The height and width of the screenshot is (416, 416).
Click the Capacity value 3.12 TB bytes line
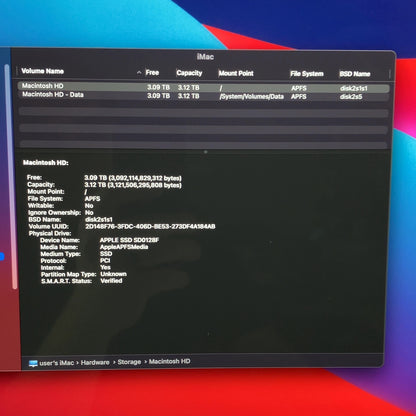133,185
